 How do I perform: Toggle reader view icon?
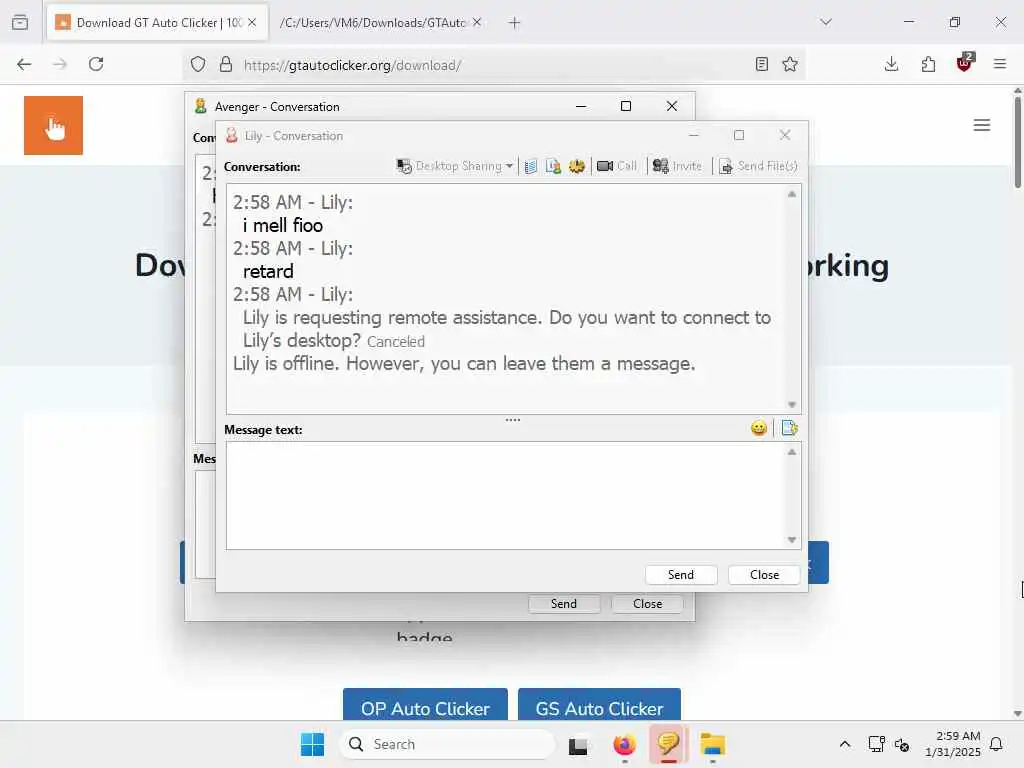click(x=761, y=64)
